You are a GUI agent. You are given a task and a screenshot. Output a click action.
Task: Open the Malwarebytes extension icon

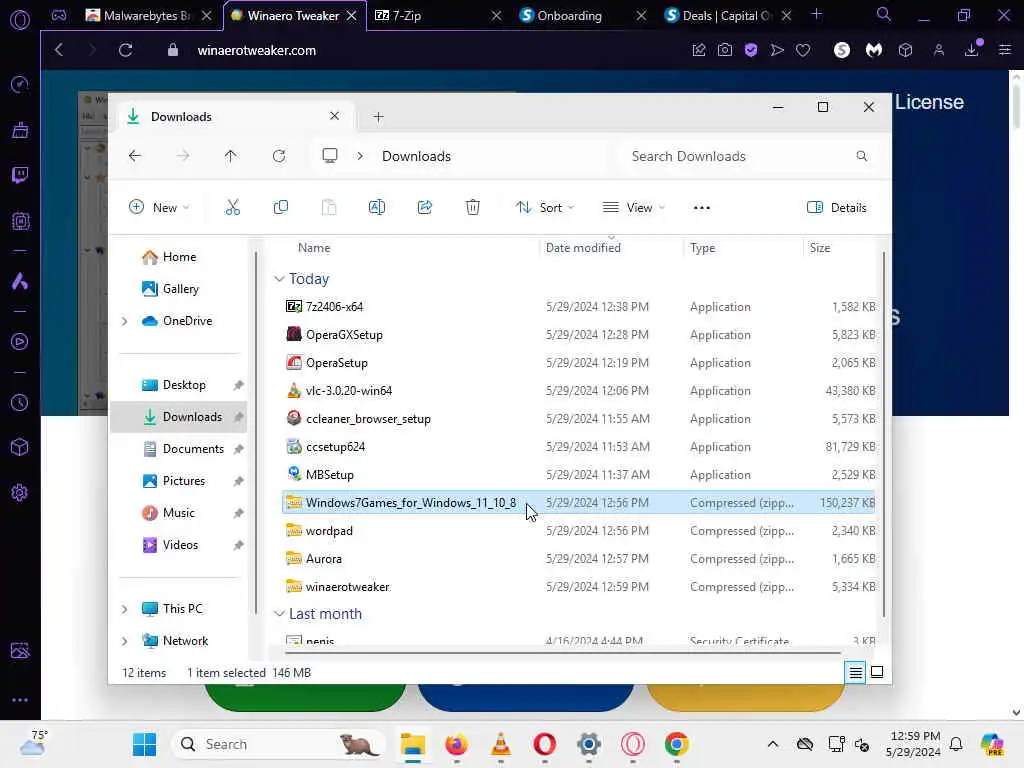coord(874,50)
